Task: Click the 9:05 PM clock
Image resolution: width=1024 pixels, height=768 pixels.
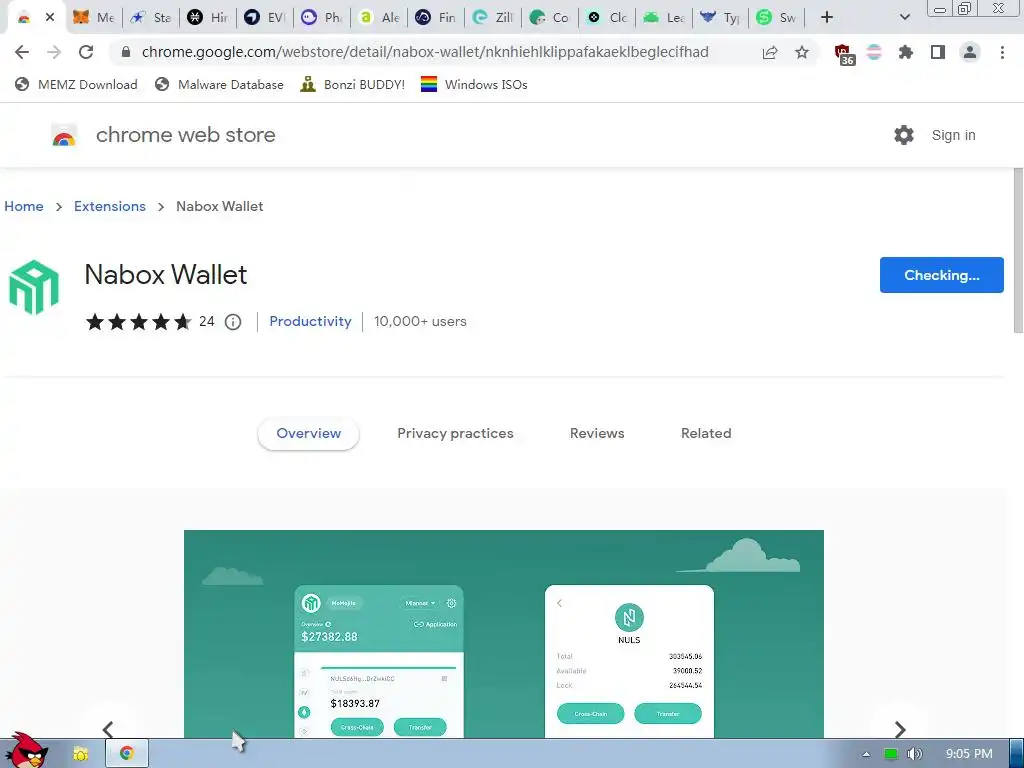Action: point(969,754)
